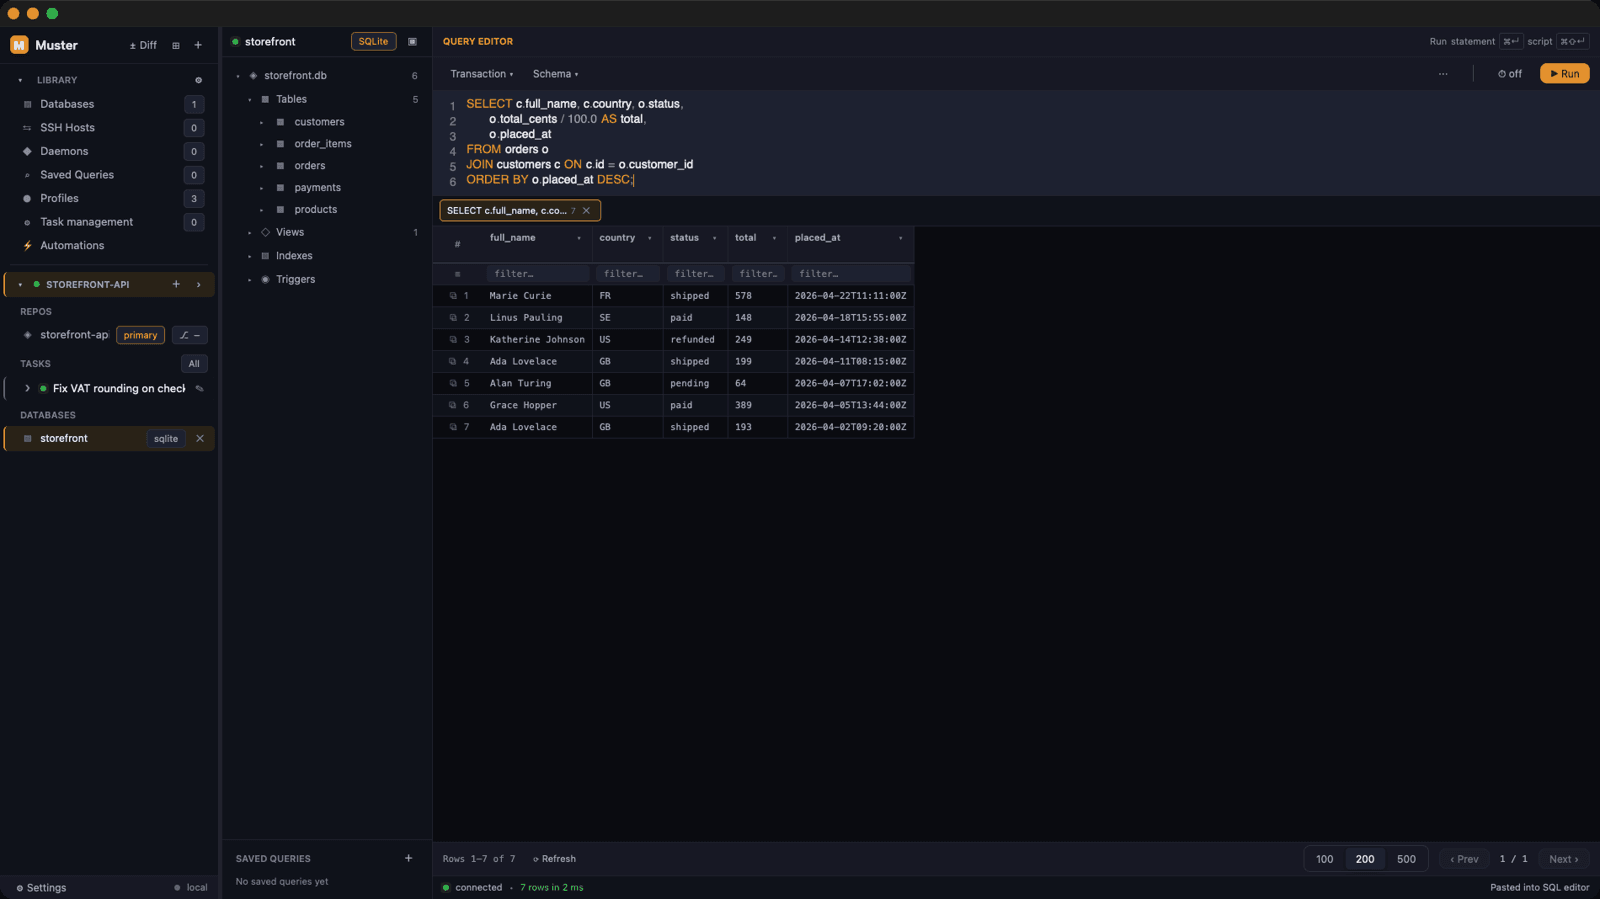Refresh the results
The height and width of the screenshot is (899, 1600).
tap(554, 859)
